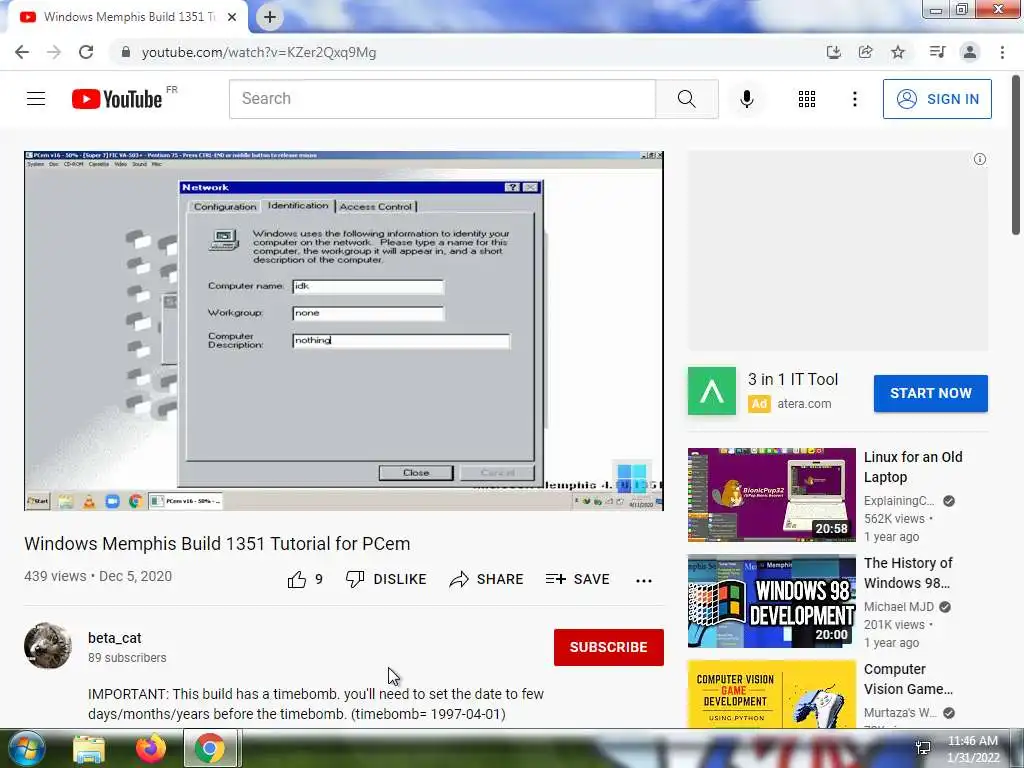Focus the YouTube Search field

click(442, 99)
